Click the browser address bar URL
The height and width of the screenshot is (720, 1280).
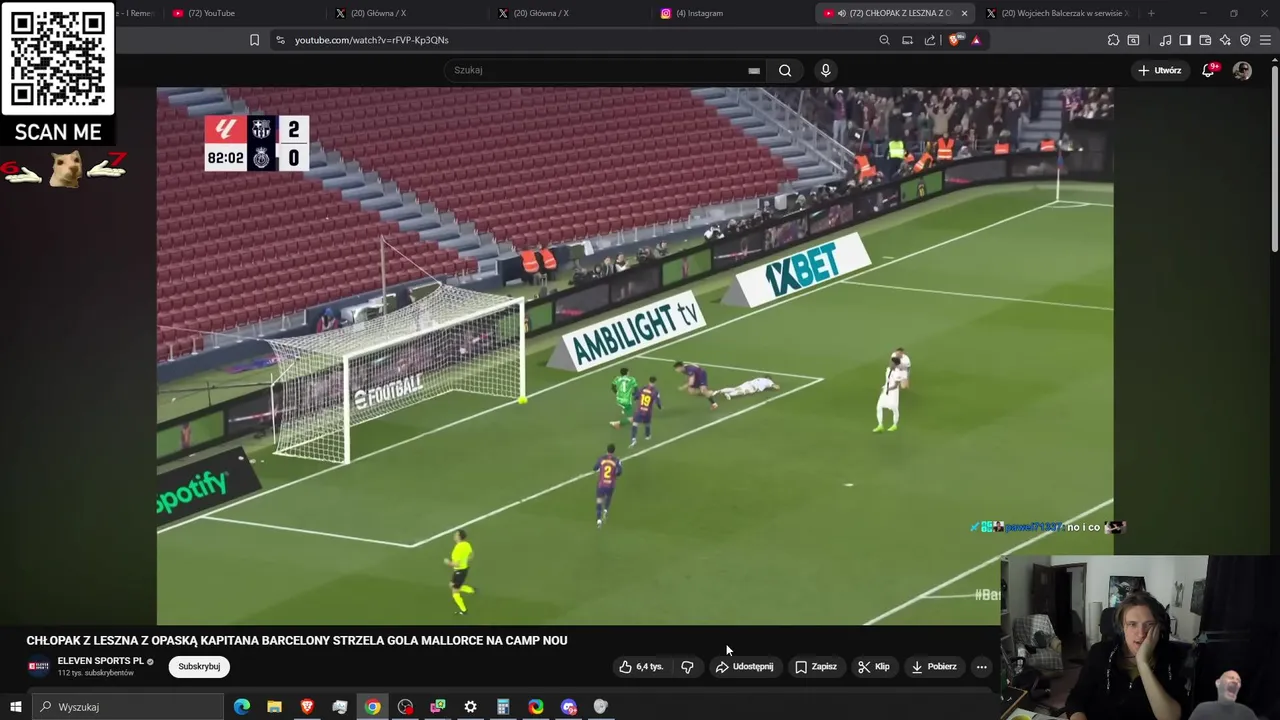click(372, 40)
